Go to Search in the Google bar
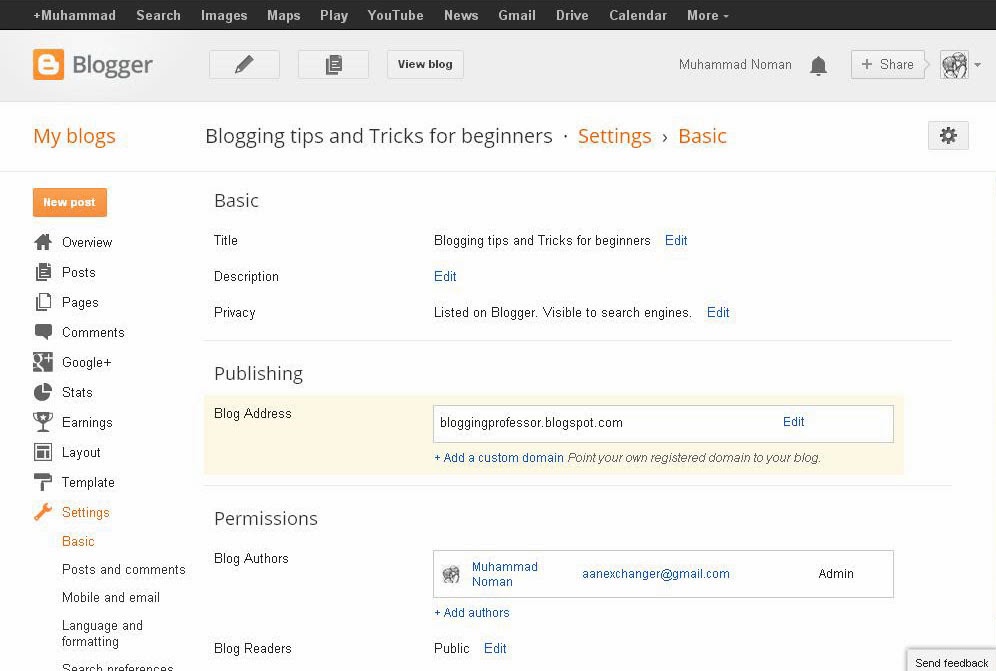 pyautogui.click(x=158, y=15)
